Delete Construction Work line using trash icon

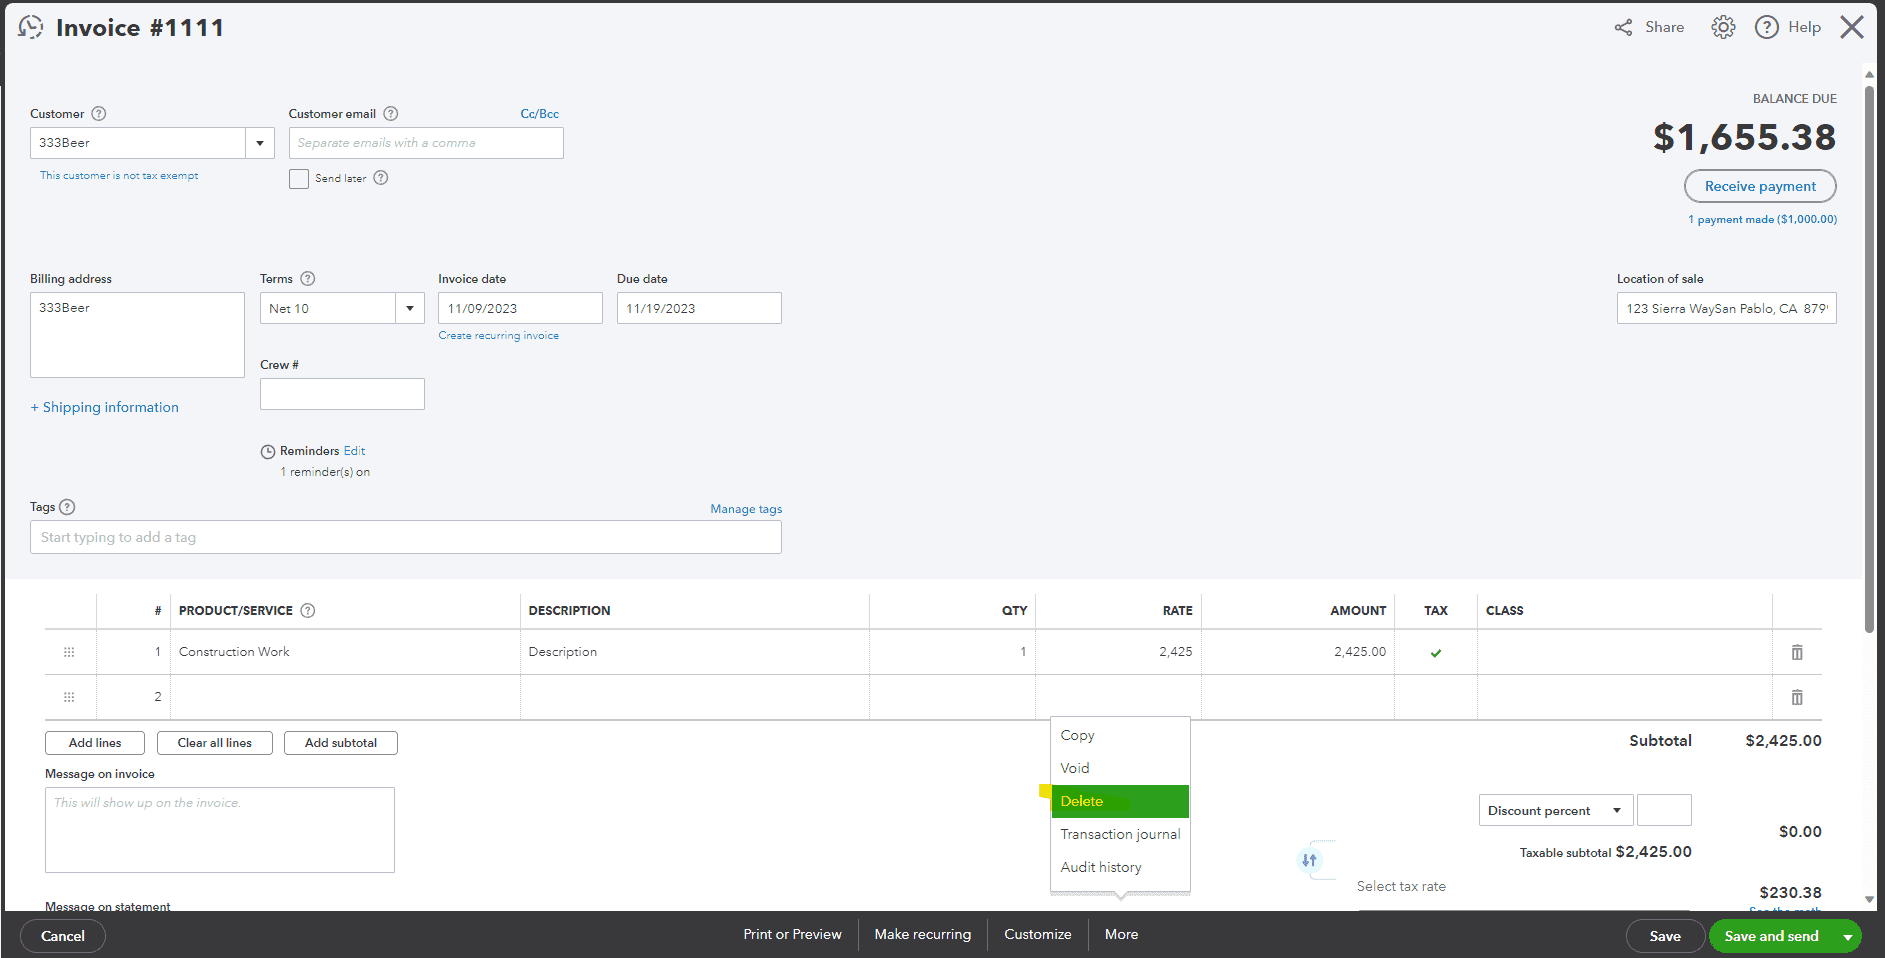pyautogui.click(x=1796, y=651)
